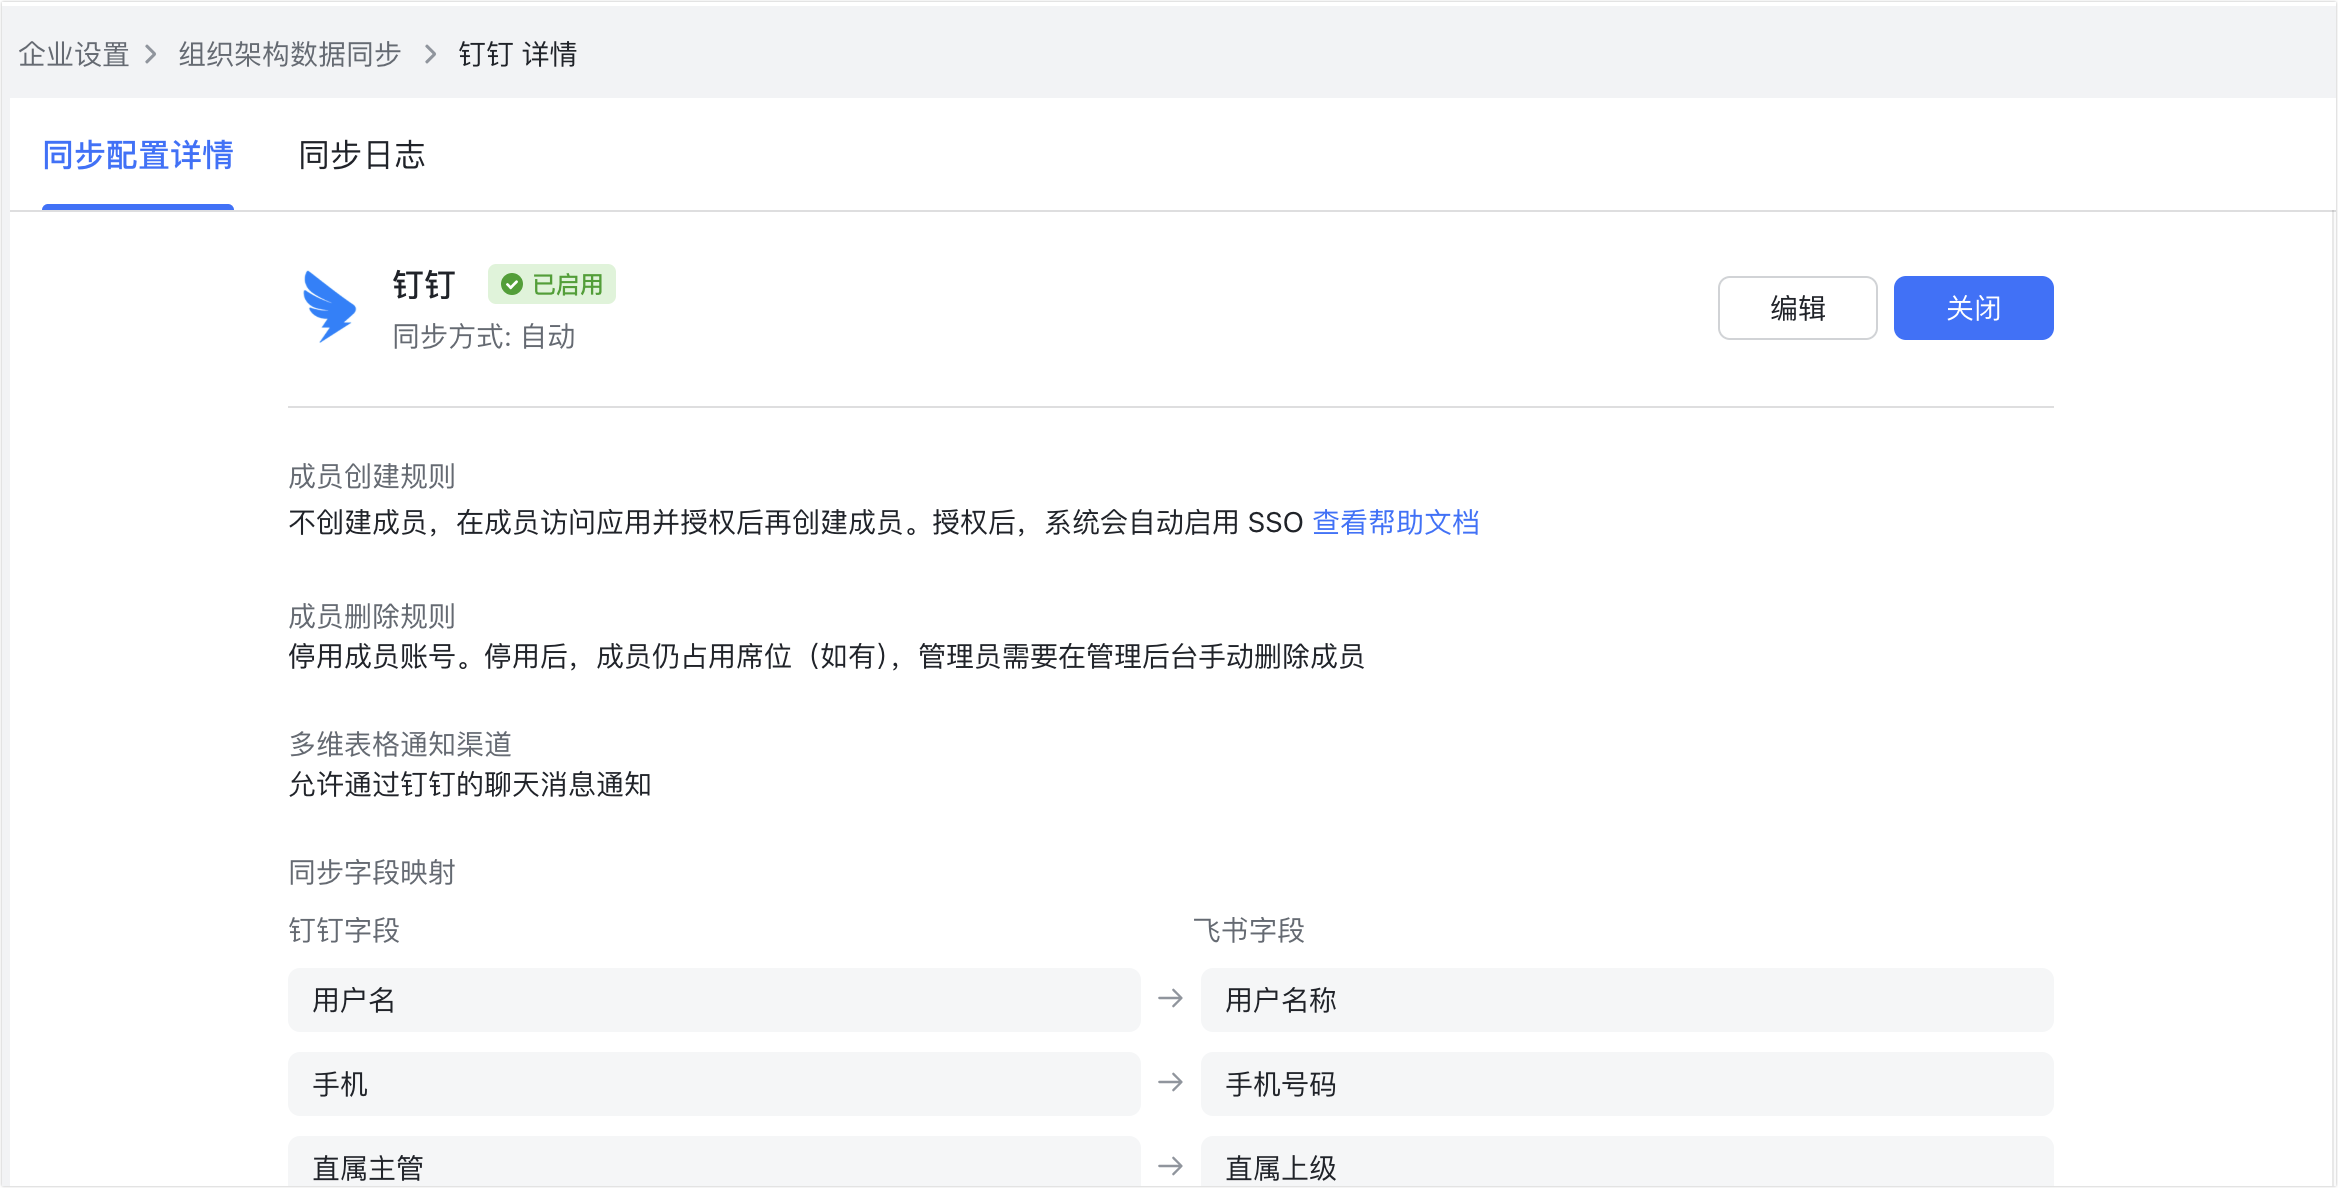Click 允许通过钉钉的聊天消息通知 text

470,784
